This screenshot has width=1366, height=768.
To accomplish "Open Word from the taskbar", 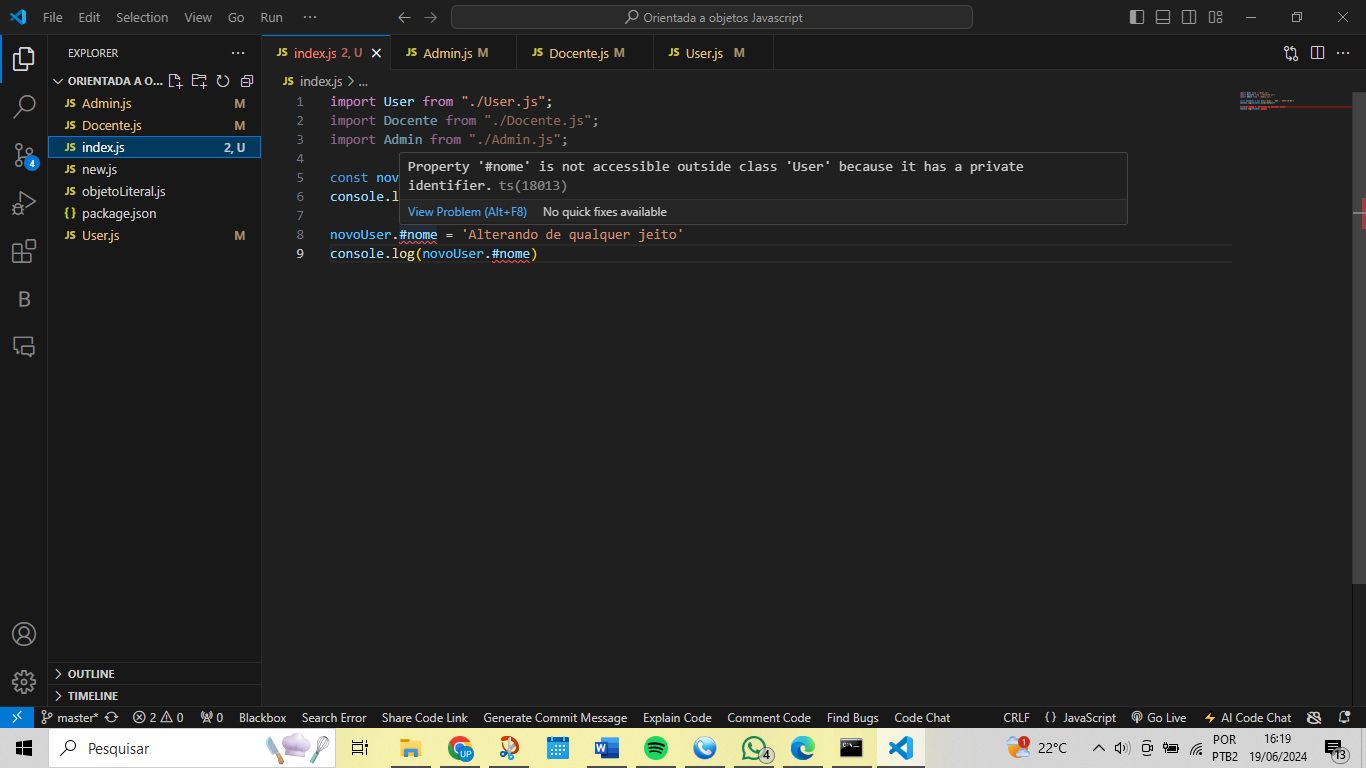I will point(607,747).
